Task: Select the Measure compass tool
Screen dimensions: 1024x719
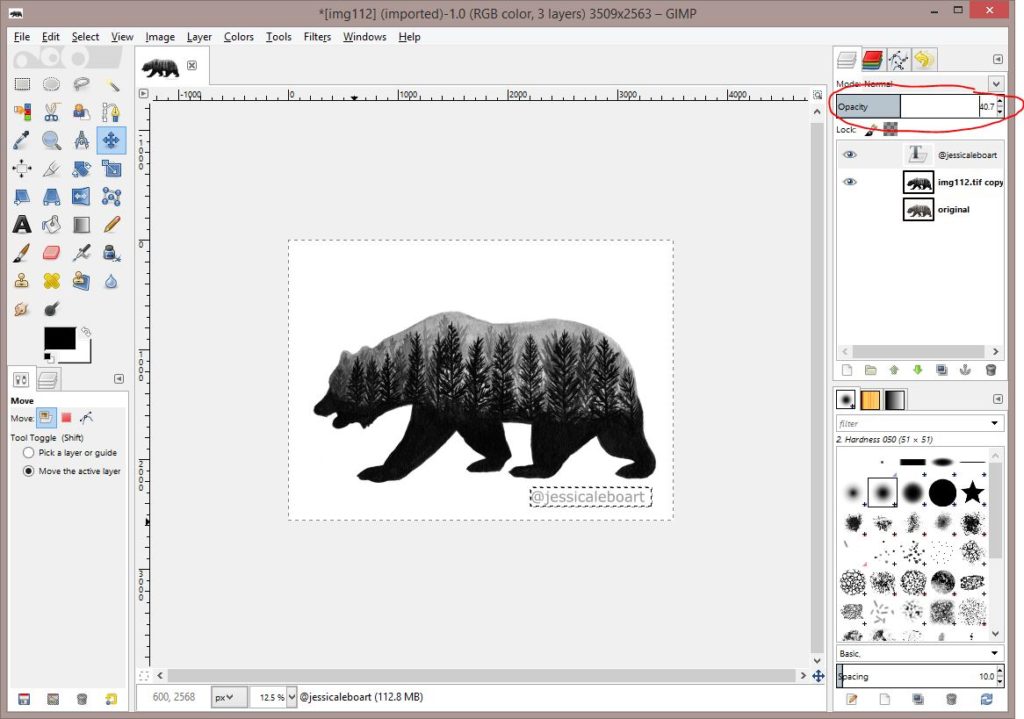Action: click(81, 140)
